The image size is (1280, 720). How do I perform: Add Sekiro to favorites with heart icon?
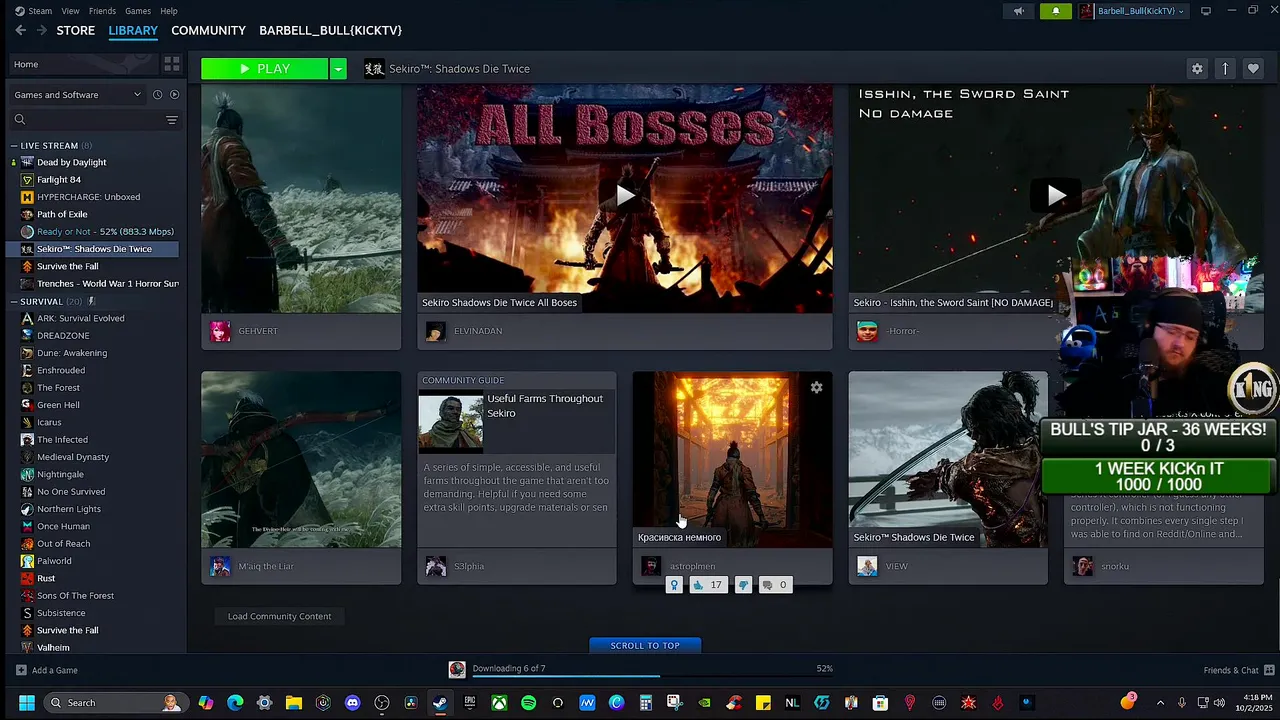[1253, 69]
